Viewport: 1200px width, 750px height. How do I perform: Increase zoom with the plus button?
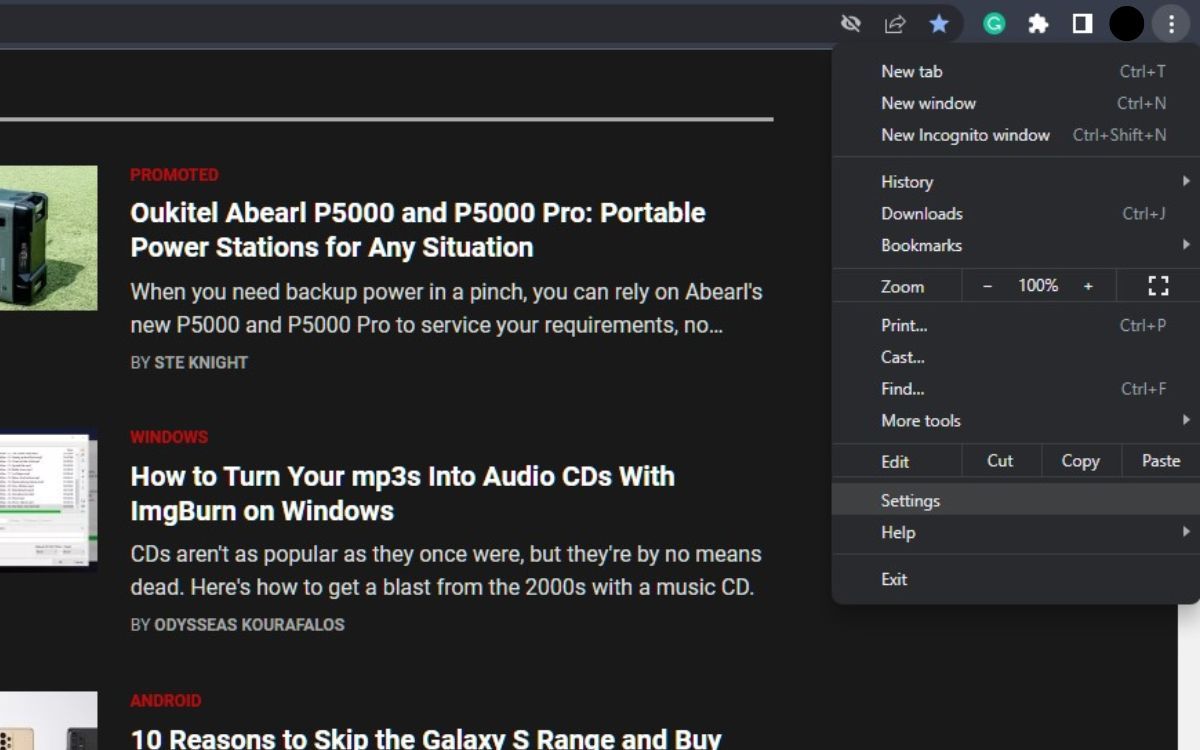click(x=1088, y=286)
